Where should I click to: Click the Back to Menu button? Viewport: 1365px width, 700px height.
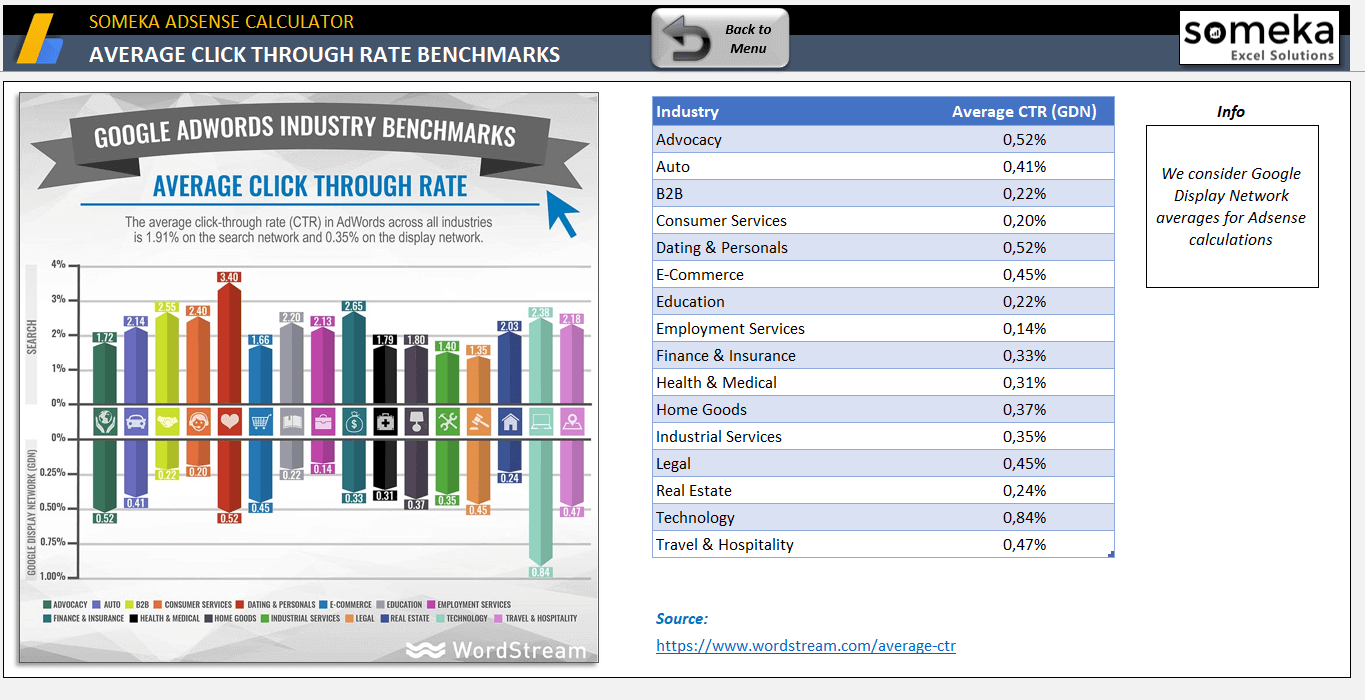720,39
